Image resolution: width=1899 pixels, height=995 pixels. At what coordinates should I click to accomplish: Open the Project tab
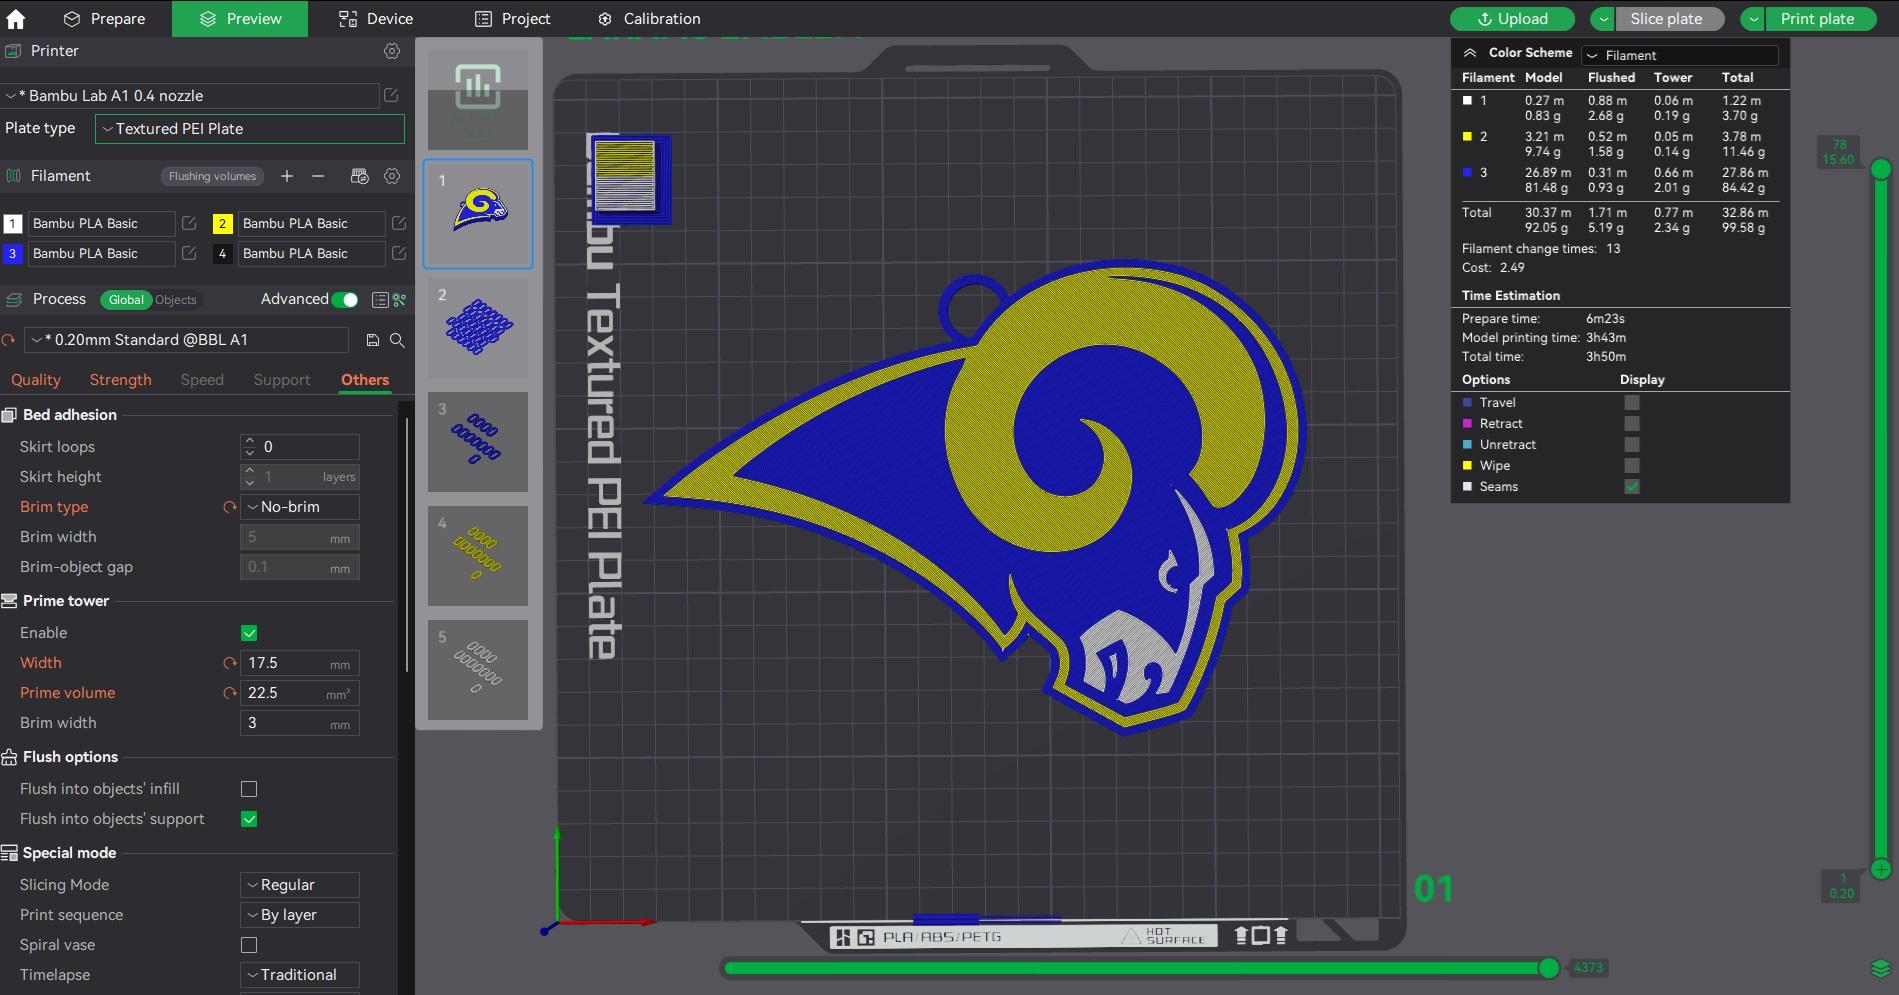coord(512,19)
